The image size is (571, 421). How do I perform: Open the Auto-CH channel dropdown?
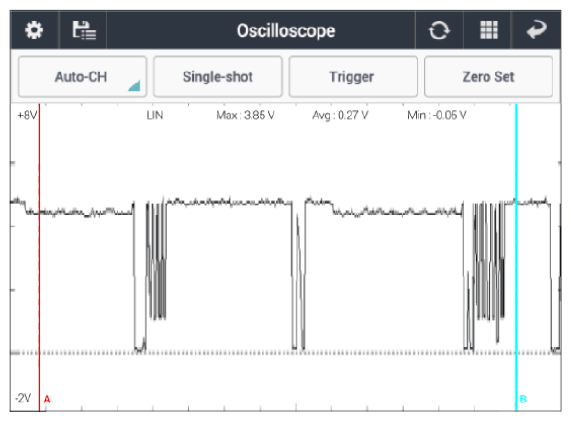tap(82, 76)
